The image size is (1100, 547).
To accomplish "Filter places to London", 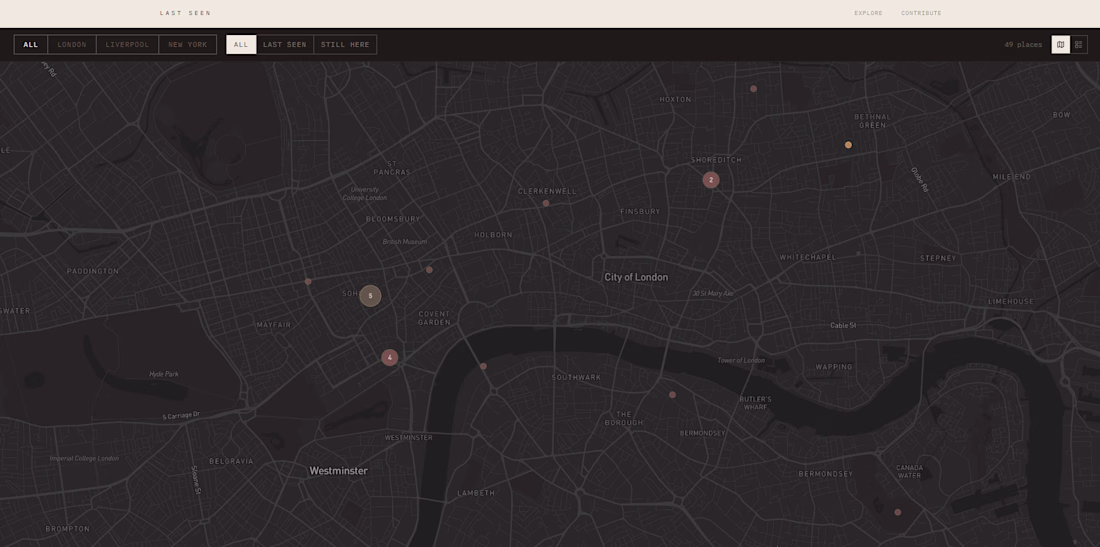I will click(x=72, y=45).
